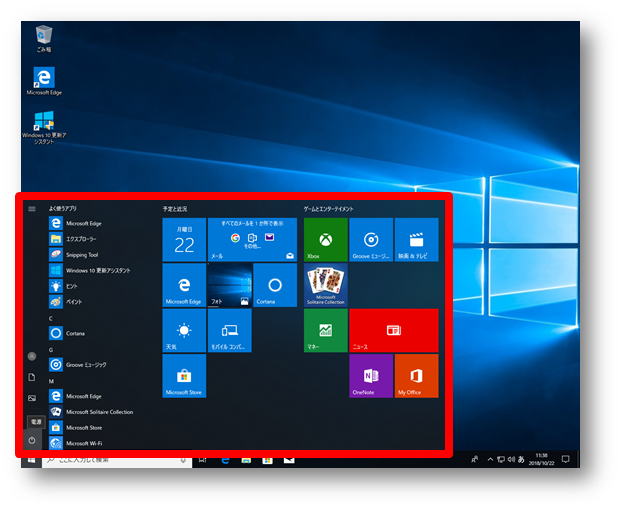Open the Weather (天気) tile
The height and width of the screenshot is (510, 622).
click(x=184, y=331)
